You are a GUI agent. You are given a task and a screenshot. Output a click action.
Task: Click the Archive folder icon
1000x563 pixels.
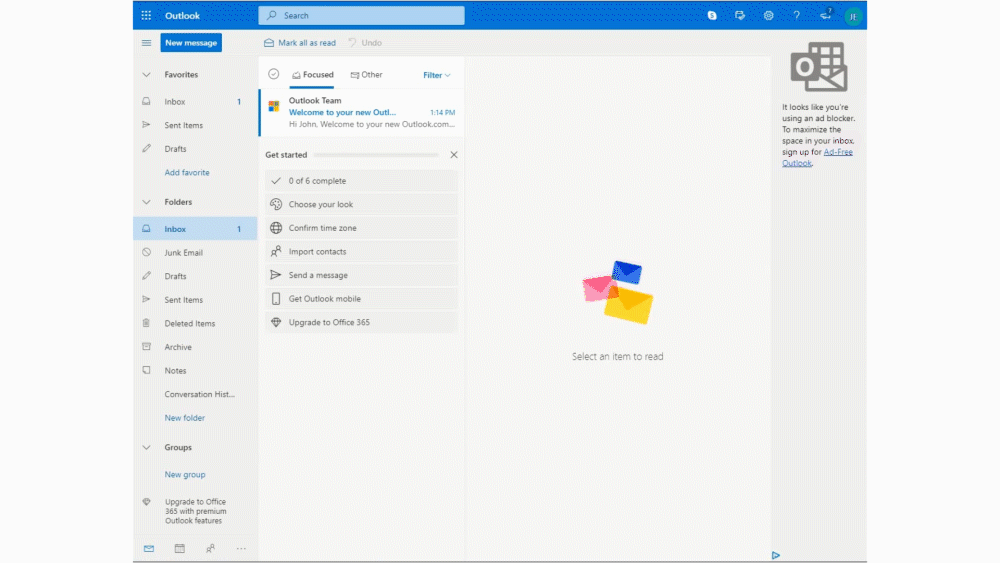(x=146, y=346)
